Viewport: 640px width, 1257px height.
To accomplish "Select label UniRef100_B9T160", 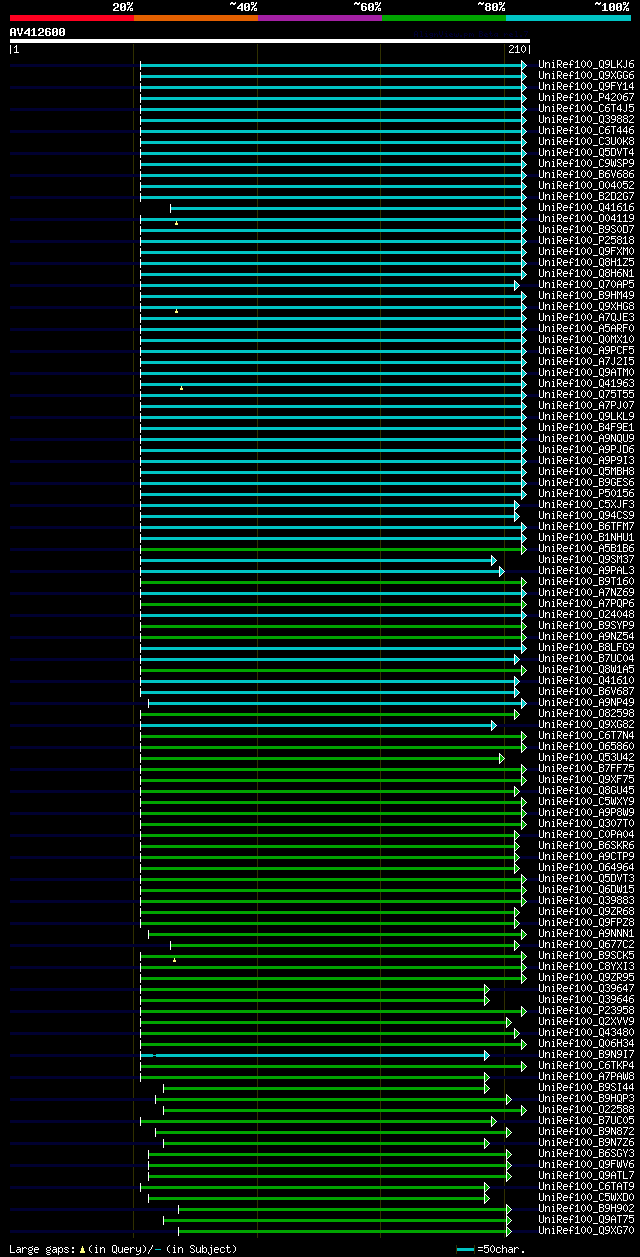I will click(586, 581).
